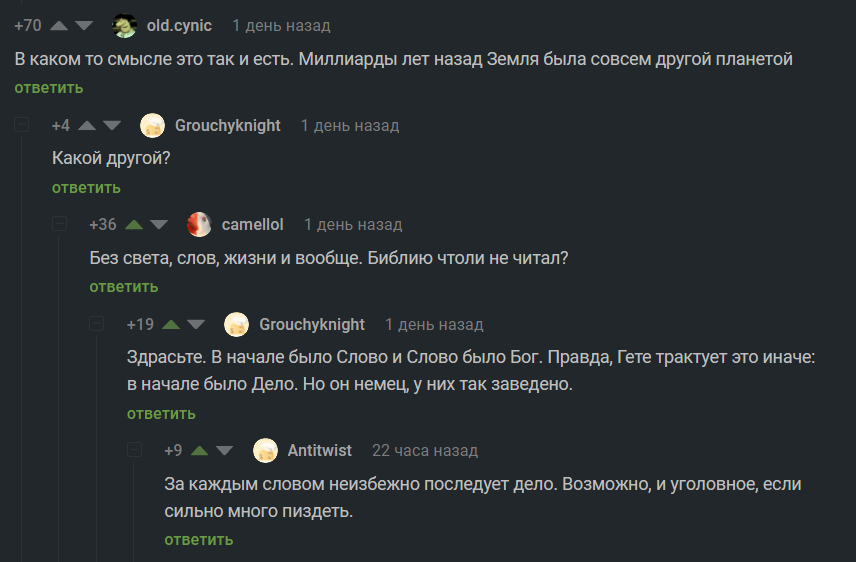Image resolution: width=856 pixels, height=562 pixels.
Task: Collapse Grouchyknight's +19 comment thread
Action: (97, 325)
